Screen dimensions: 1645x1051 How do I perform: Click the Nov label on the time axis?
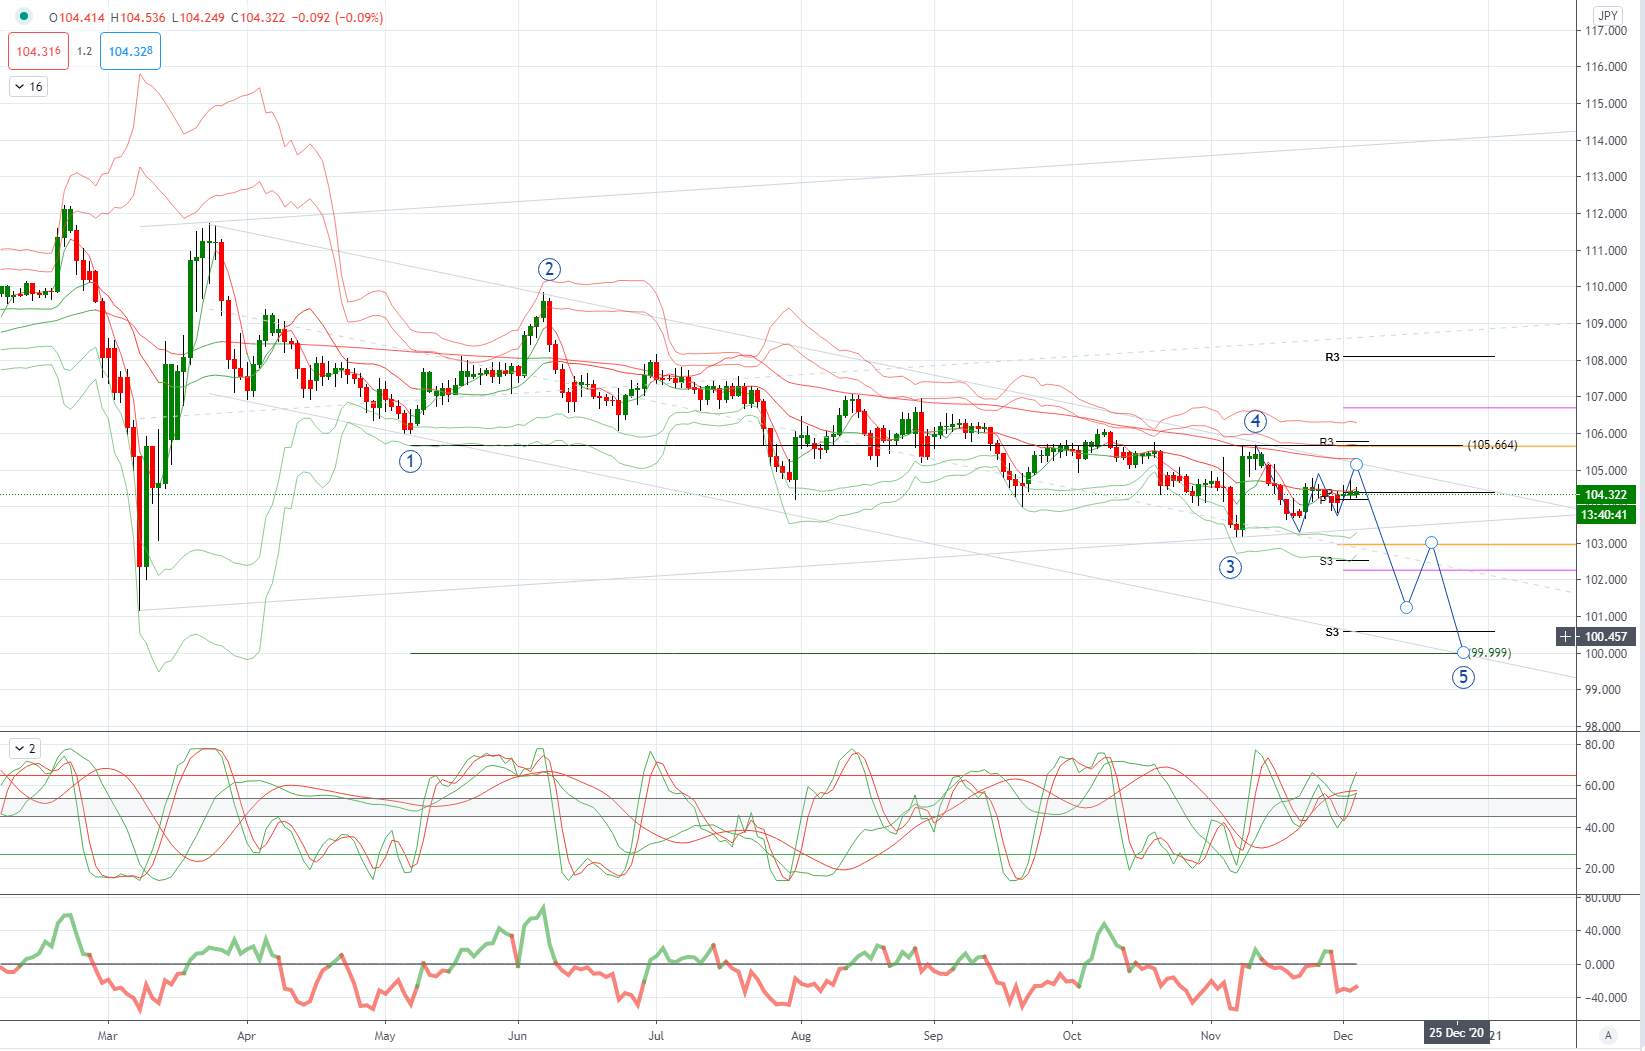pyautogui.click(x=1211, y=1035)
